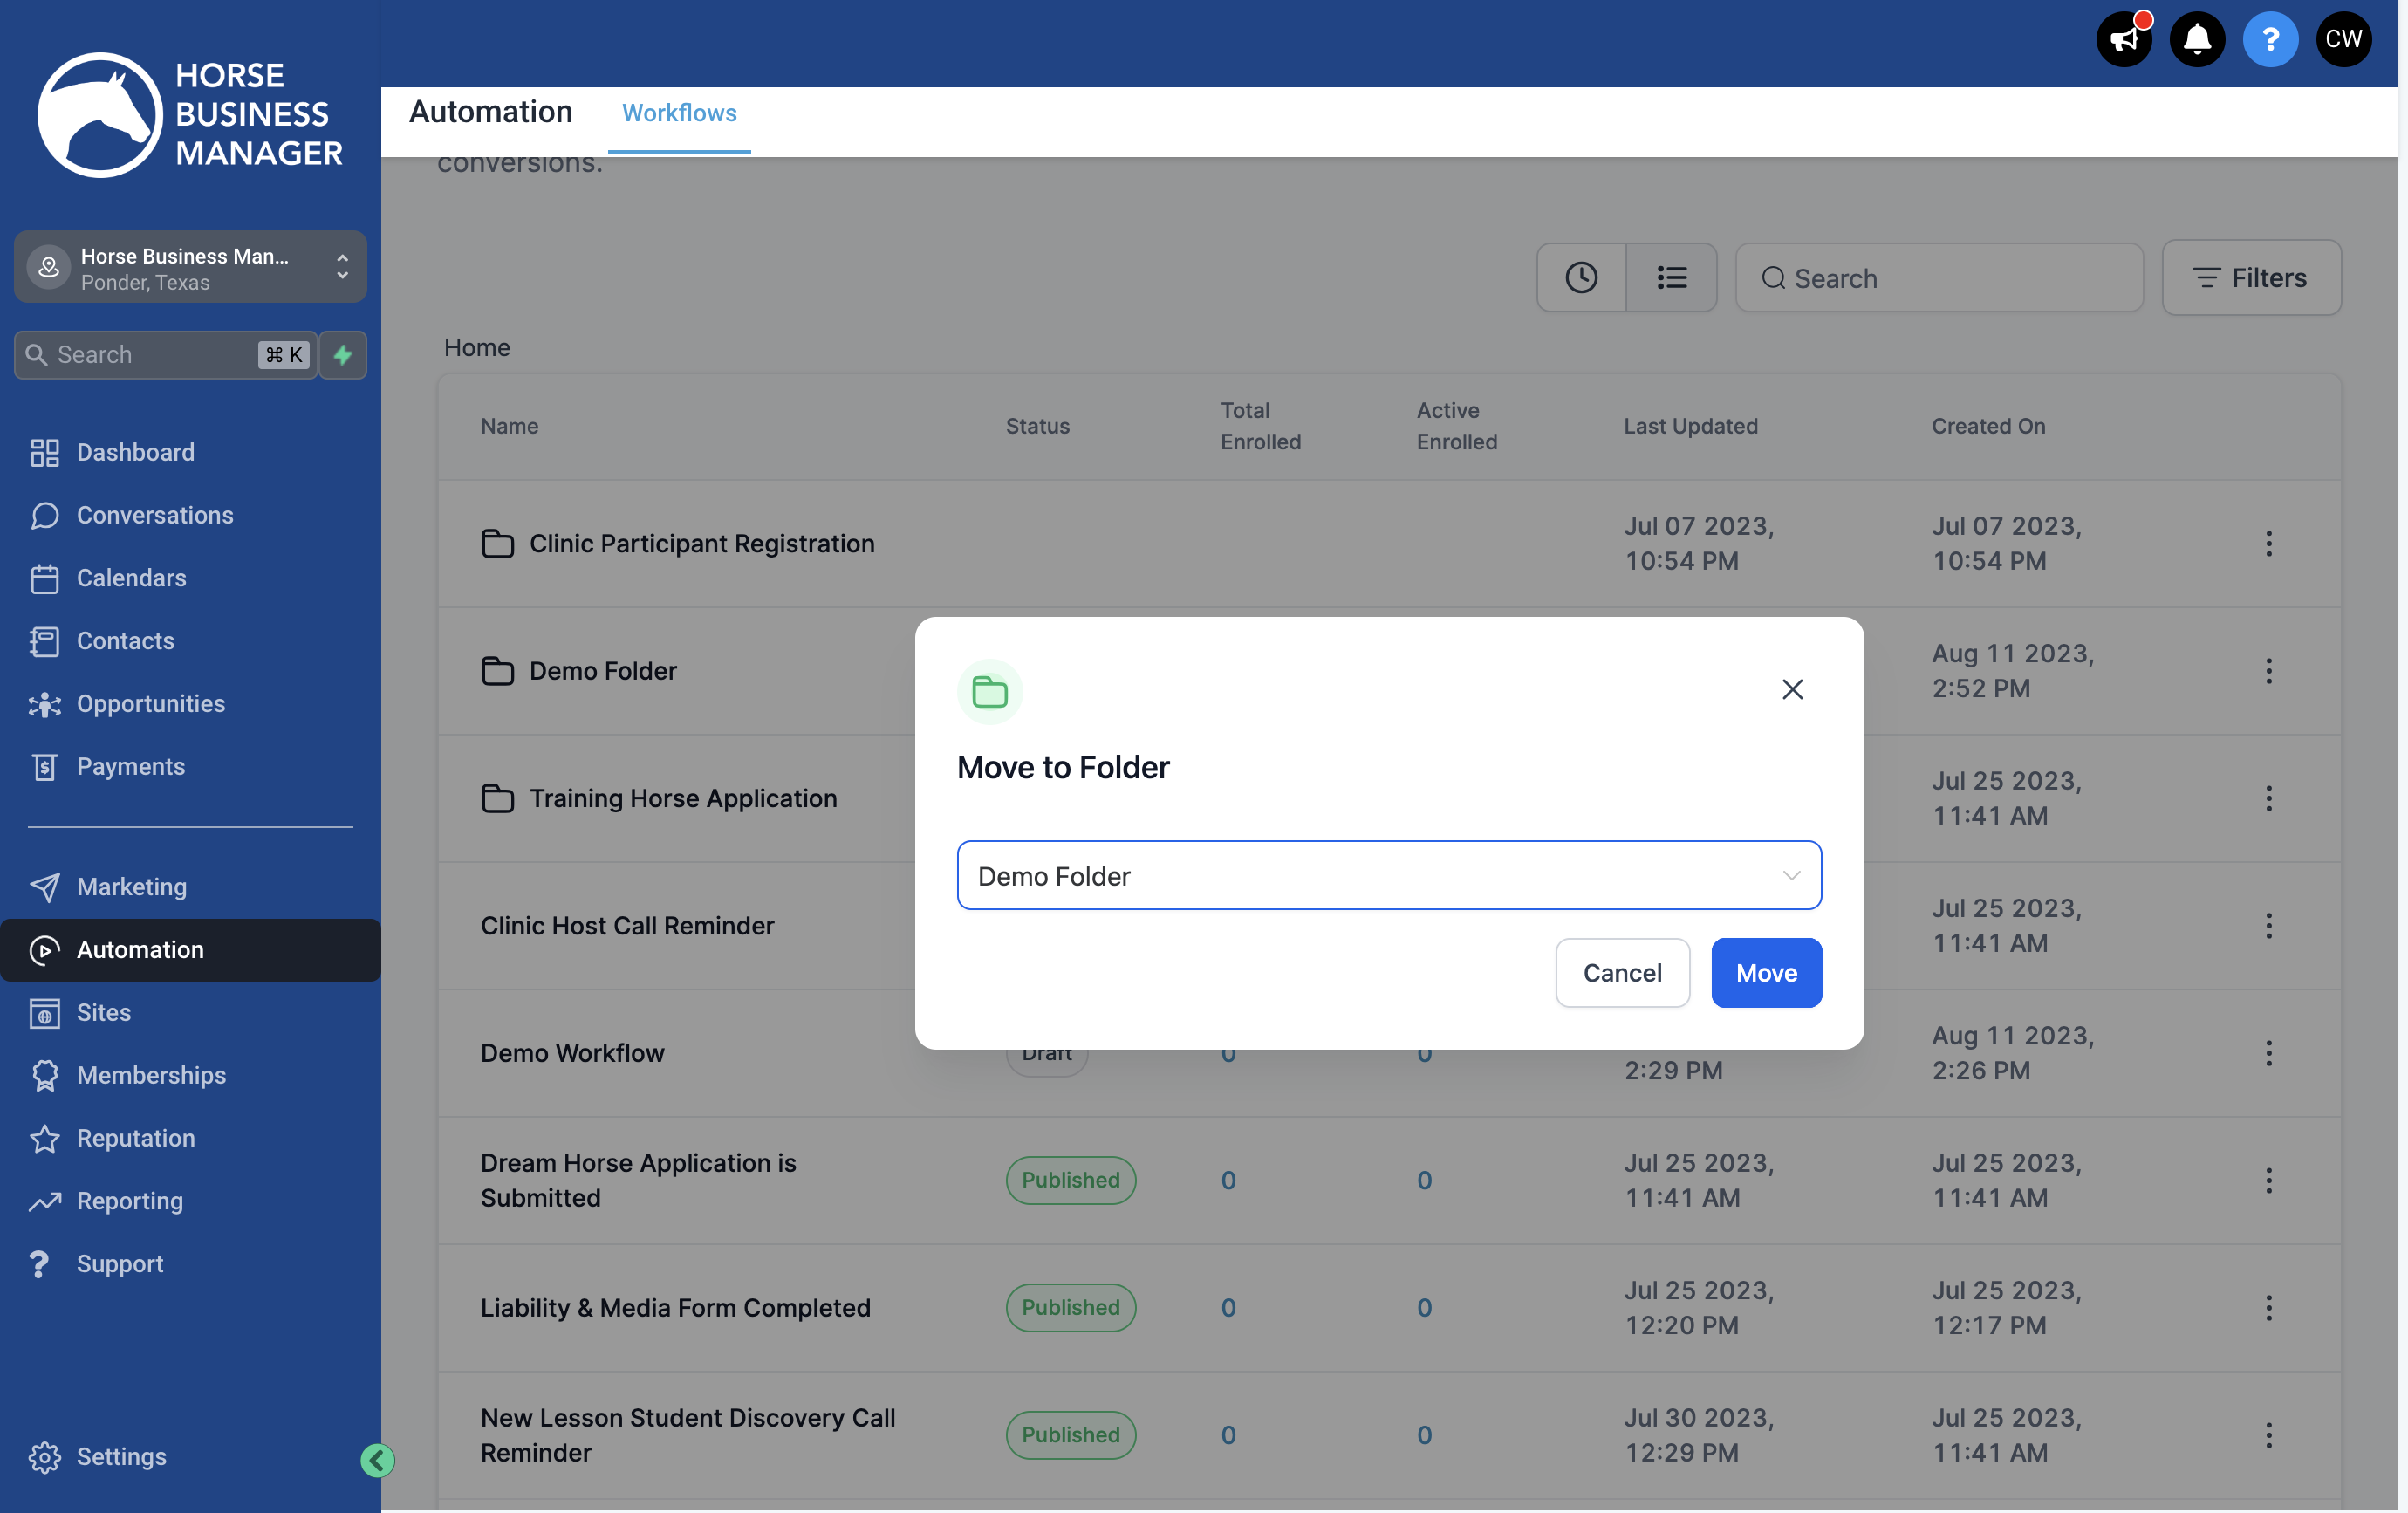This screenshot has width=2408, height=1513.
Task: Switch to list view icon
Action: click(x=1672, y=277)
